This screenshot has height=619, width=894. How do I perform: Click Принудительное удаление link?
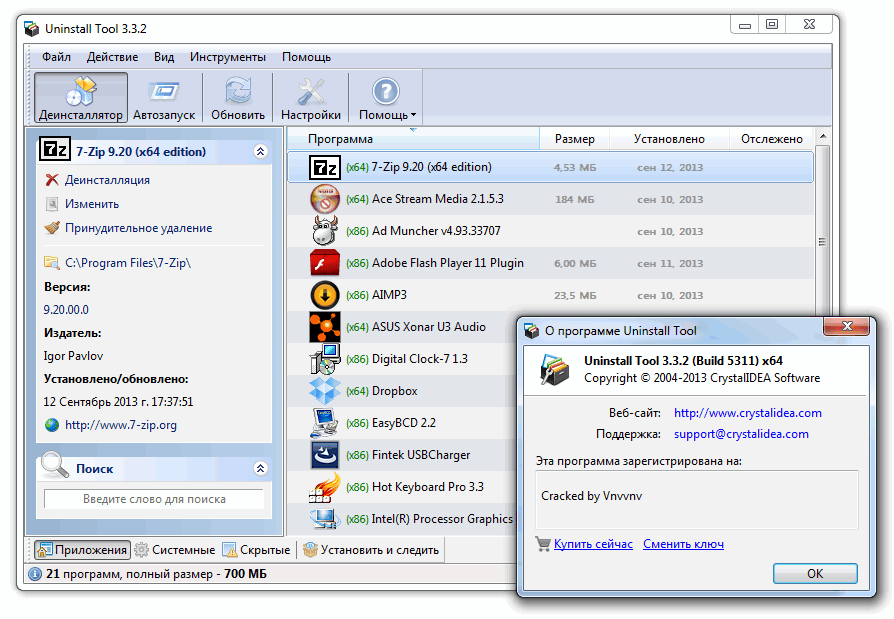(139, 228)
